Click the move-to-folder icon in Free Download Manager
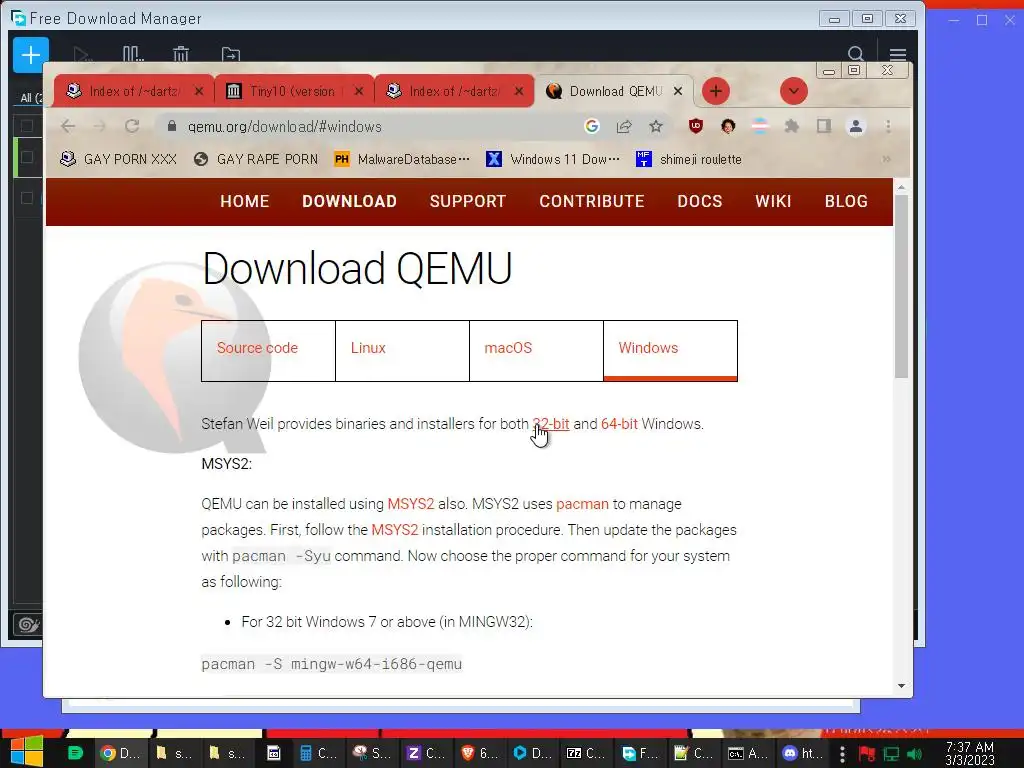1024x768 pixels. (231, 55)
